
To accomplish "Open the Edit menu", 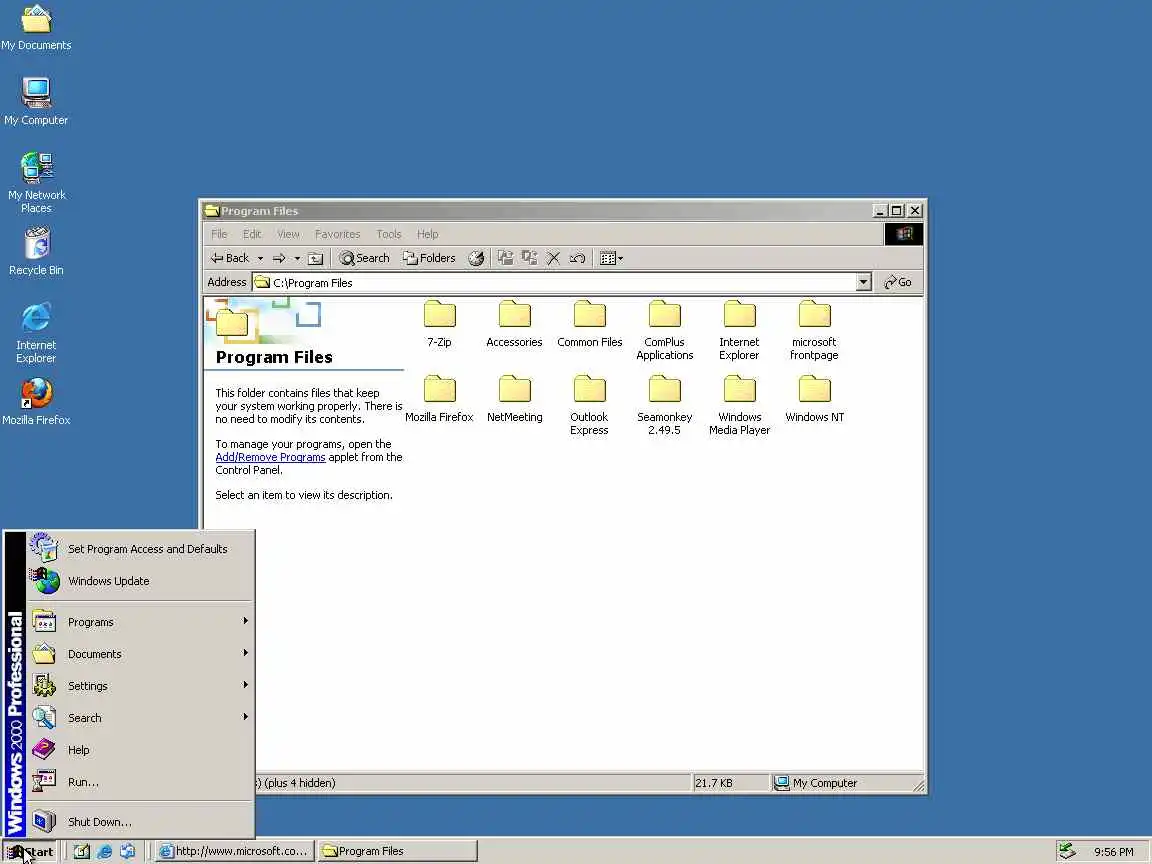I will 252,234.
